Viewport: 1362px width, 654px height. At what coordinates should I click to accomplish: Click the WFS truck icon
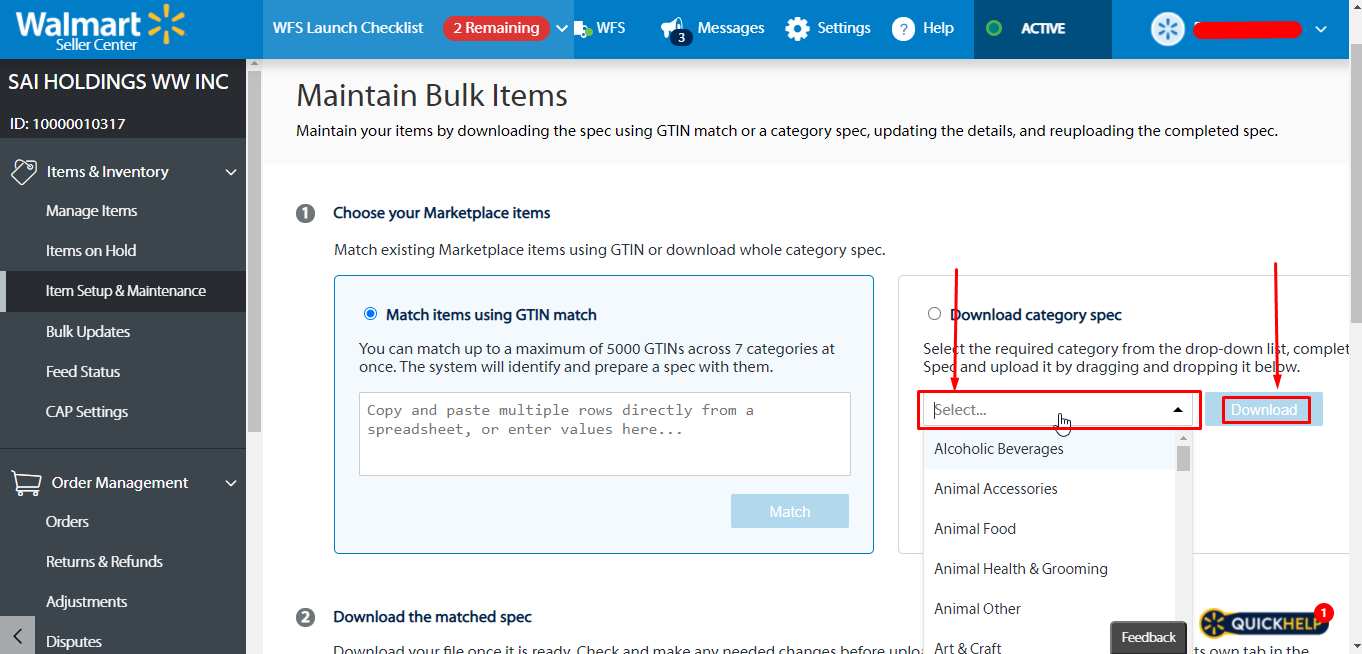click(x=583, y=29)
